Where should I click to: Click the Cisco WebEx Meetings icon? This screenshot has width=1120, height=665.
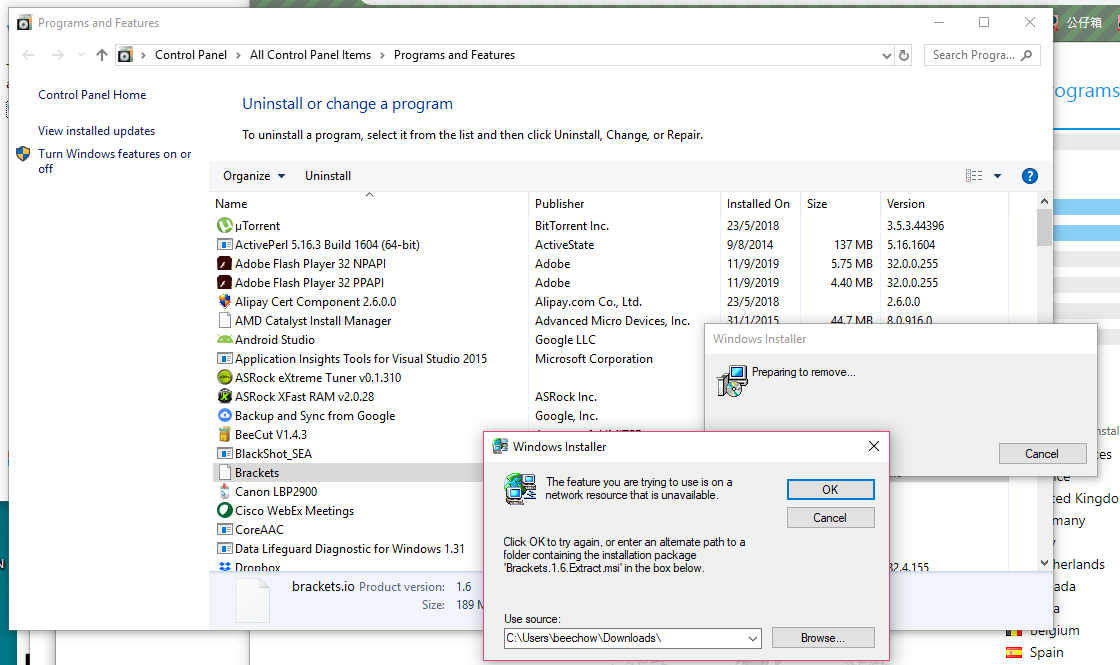224,511
